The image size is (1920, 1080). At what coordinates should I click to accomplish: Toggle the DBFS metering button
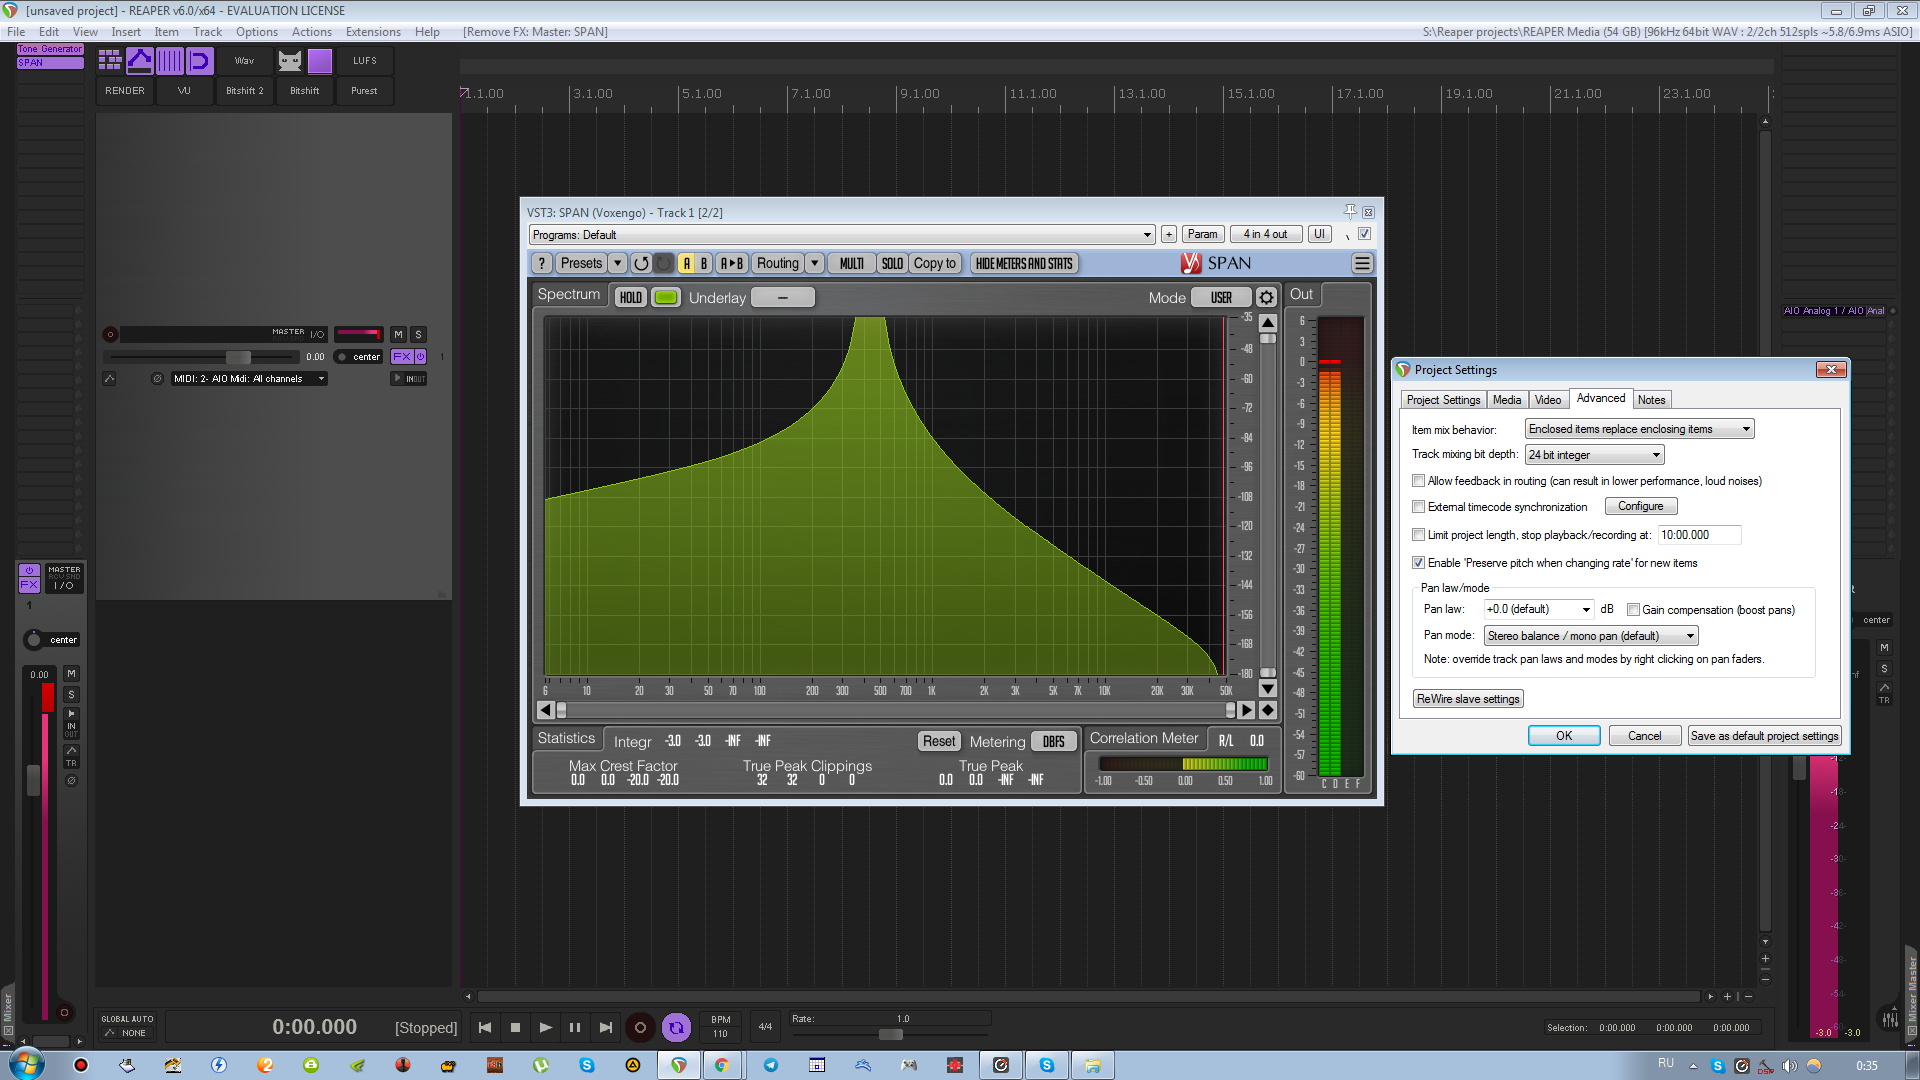tap(1054, 741)
